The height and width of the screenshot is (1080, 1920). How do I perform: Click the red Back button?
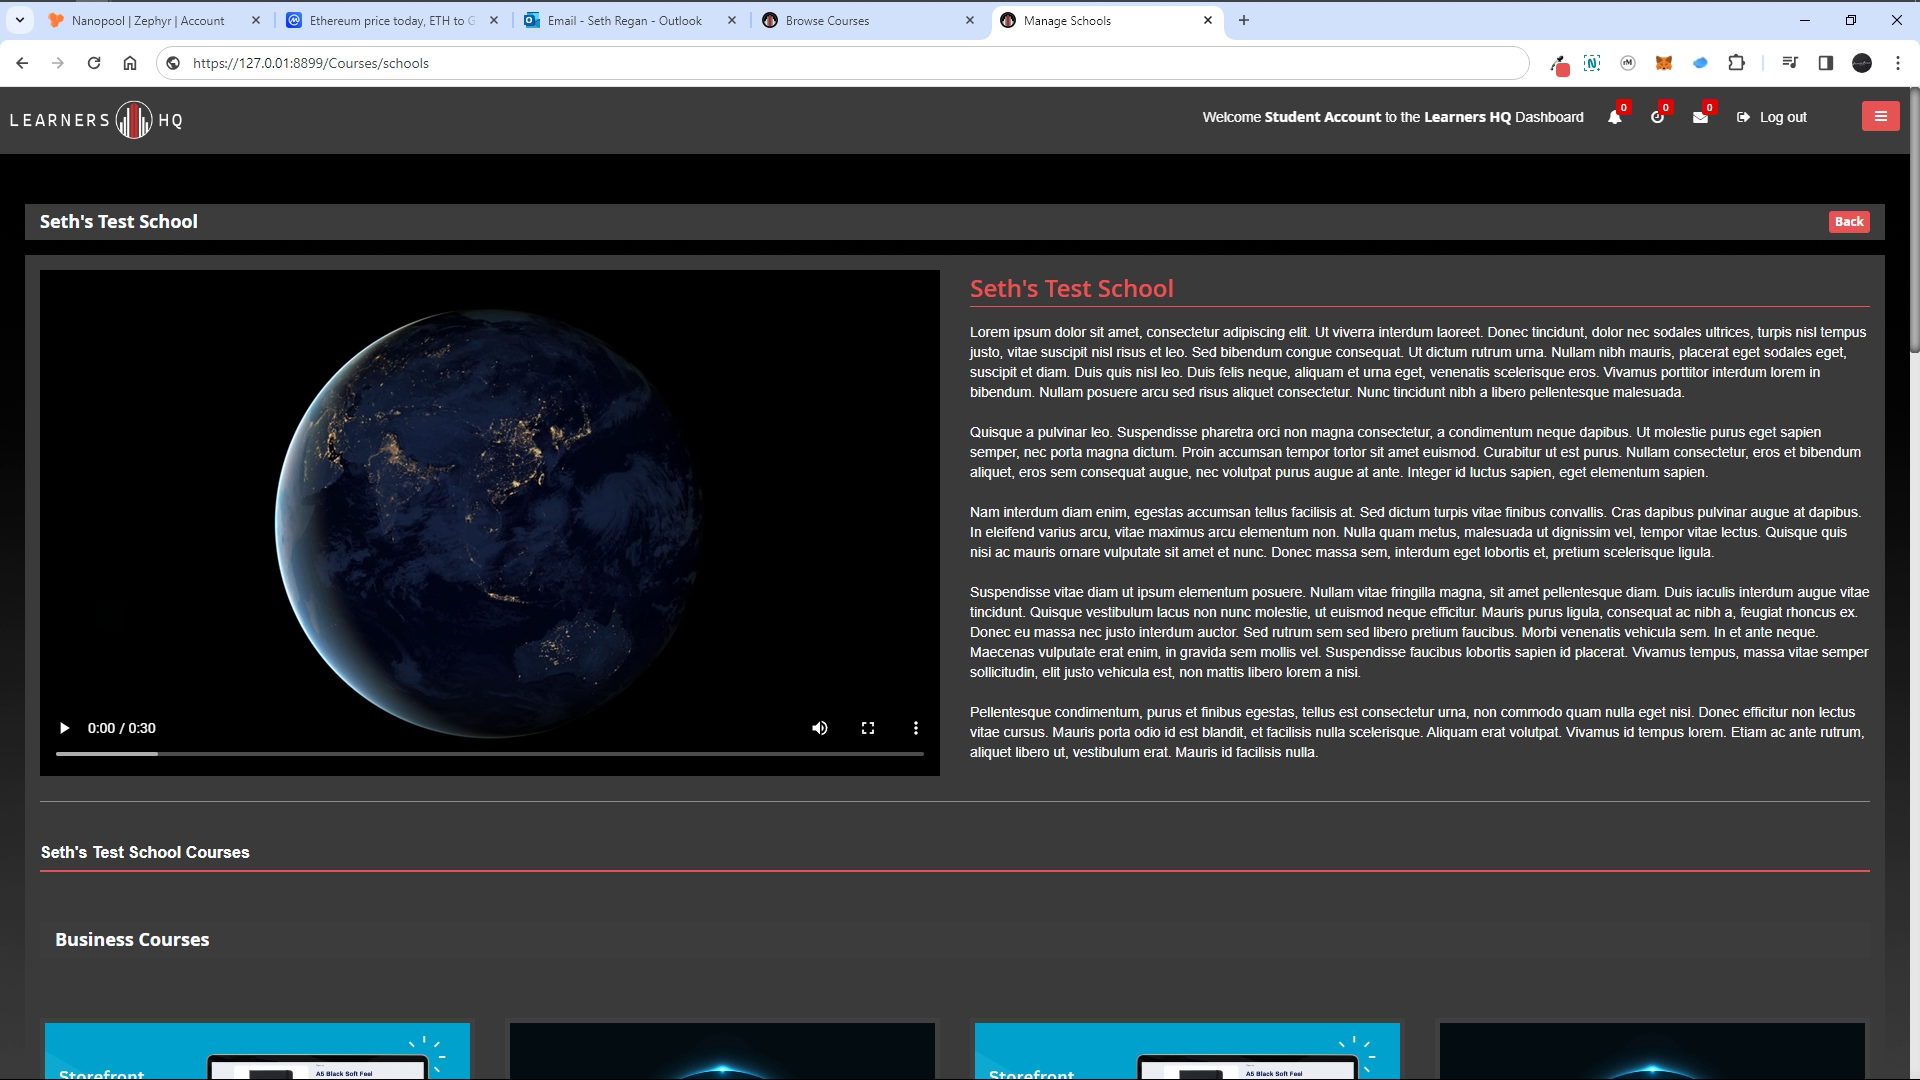click(1848, 221)
